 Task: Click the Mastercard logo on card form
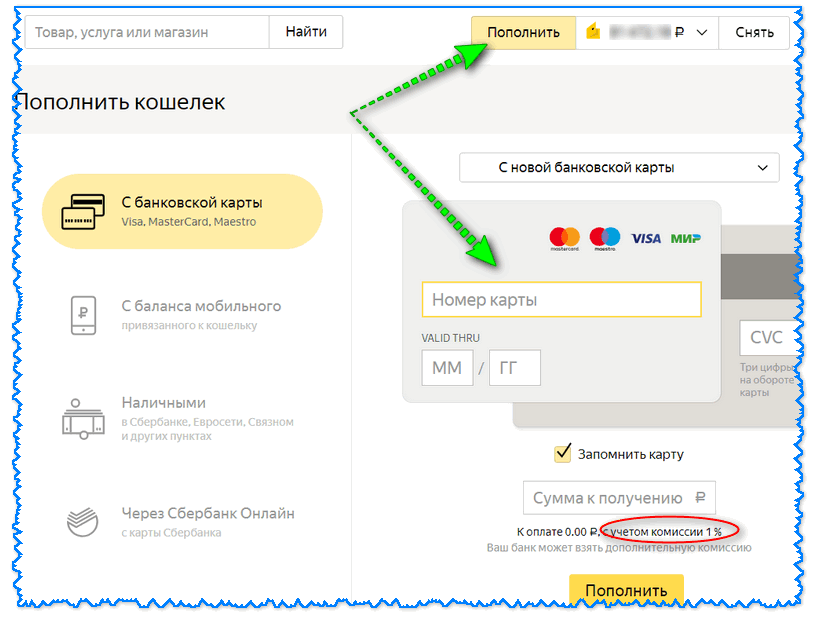point(565,238)
